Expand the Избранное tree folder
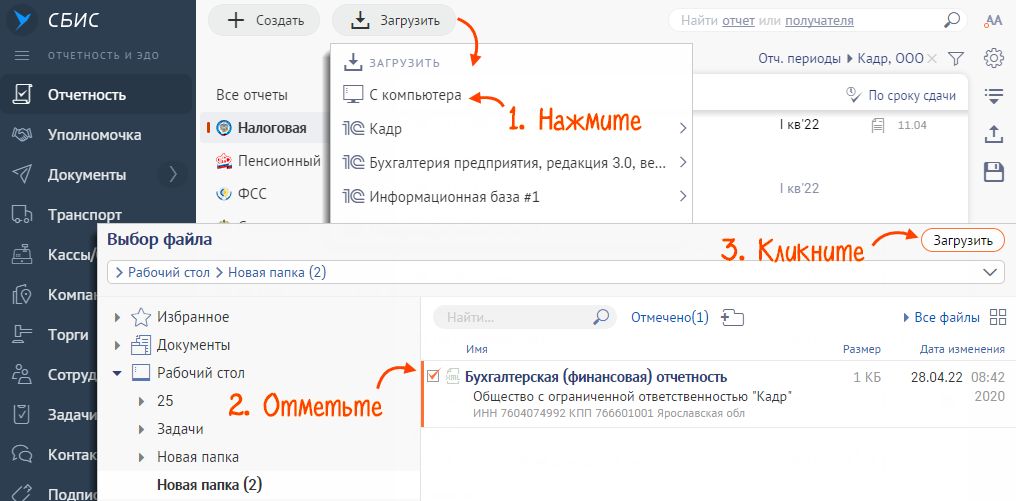 (x=119, y=318)
